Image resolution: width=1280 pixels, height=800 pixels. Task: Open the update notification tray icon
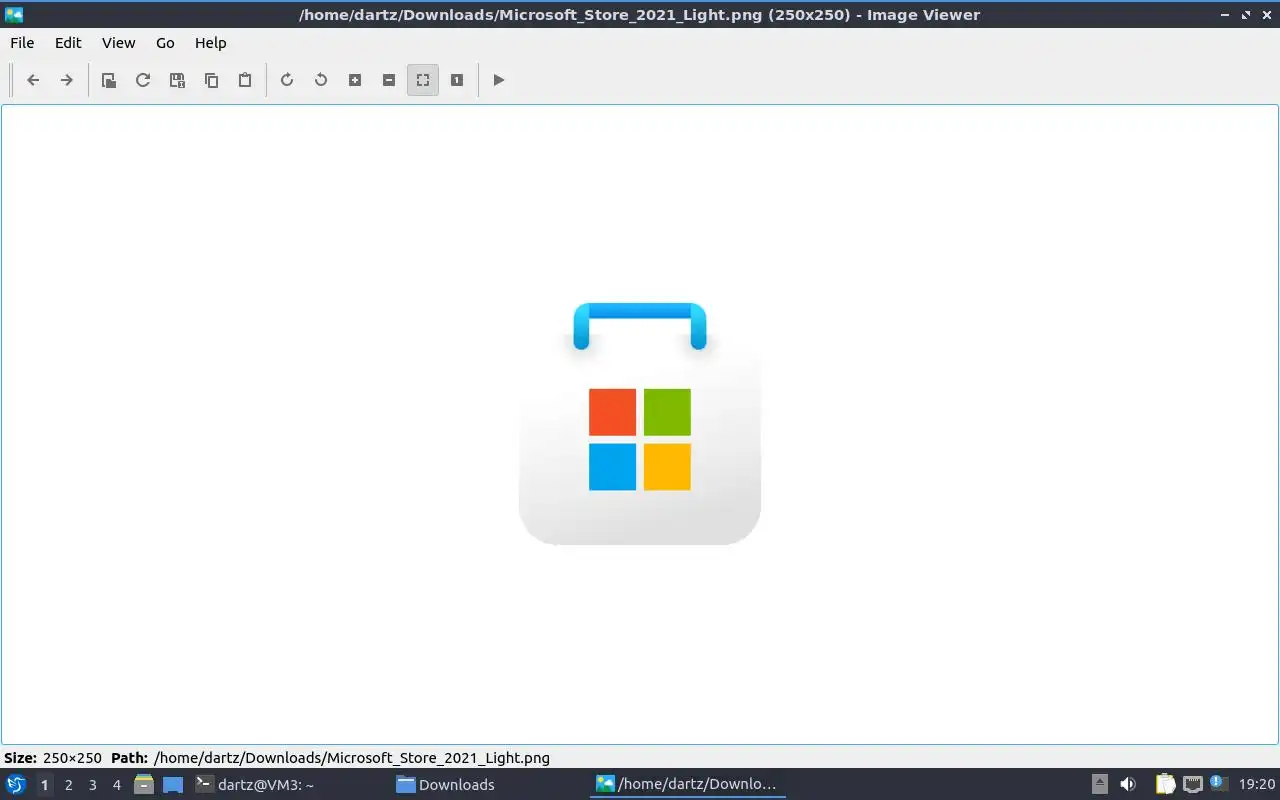[1218, 783]
